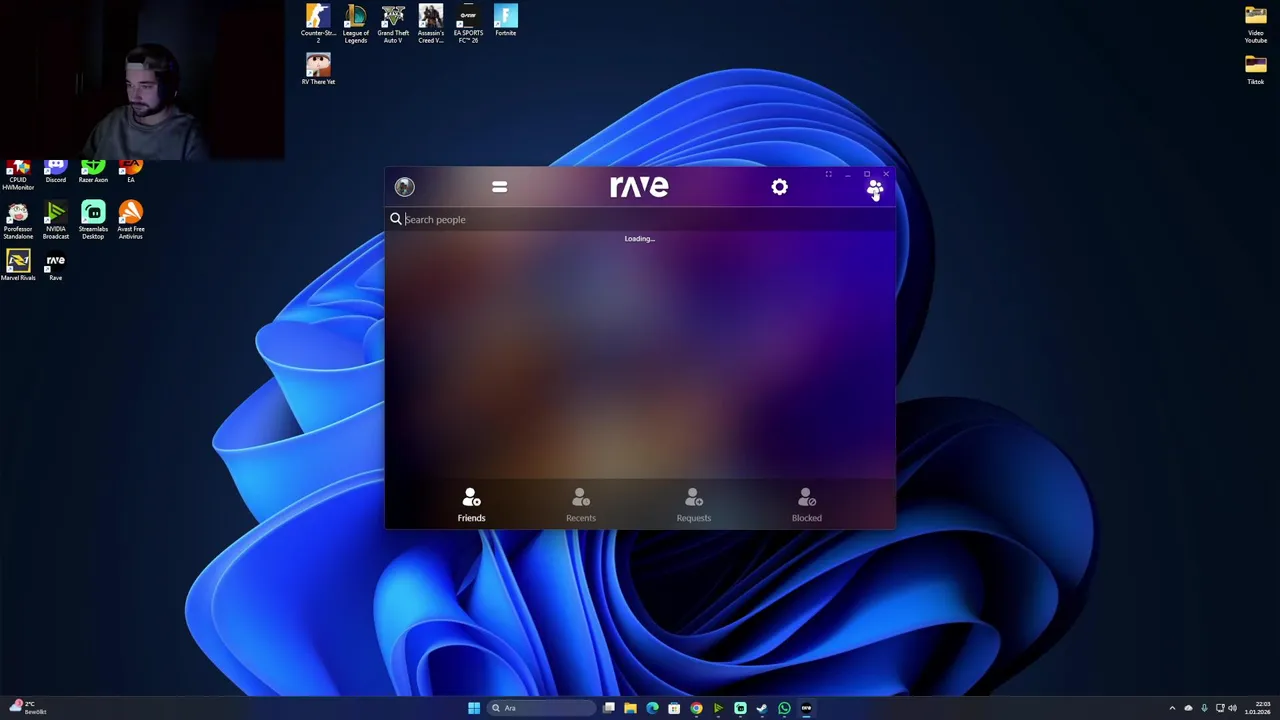Viewport: 1280px width, 720px height.
Task: Select the RV There Yet desktop shortcut
Action: coord(318,70)
